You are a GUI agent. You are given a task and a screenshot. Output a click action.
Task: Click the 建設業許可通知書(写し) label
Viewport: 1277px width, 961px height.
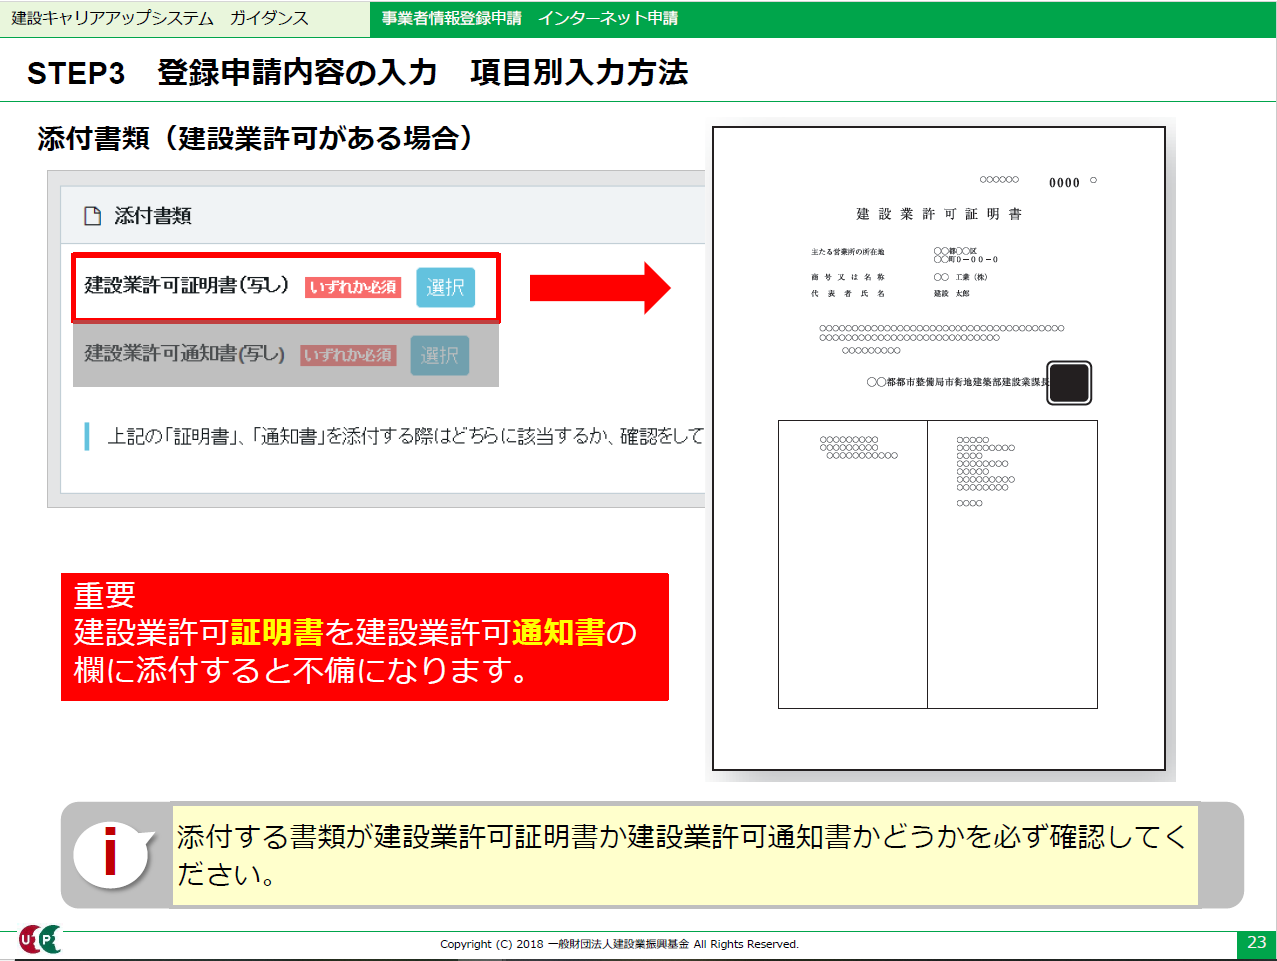click(185, 354)
